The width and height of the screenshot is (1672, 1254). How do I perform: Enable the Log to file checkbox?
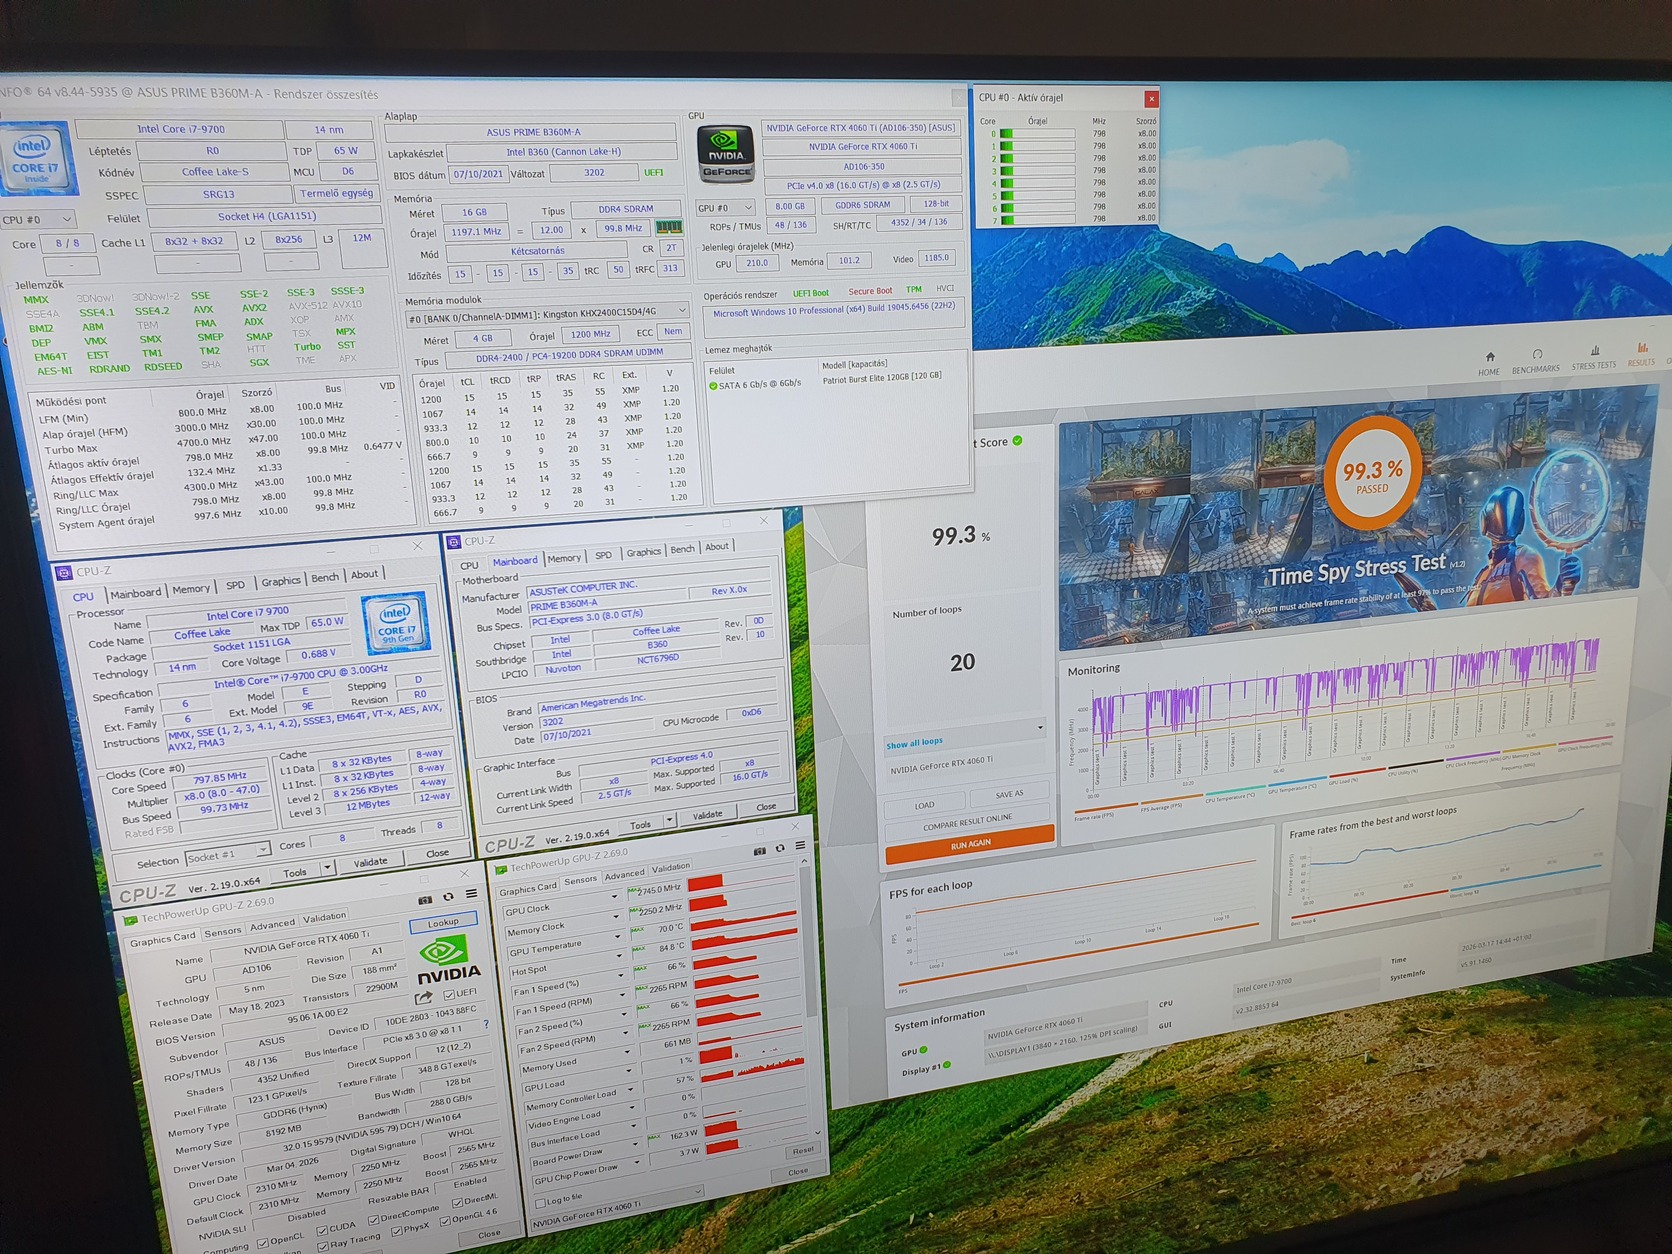(x=541, y=1203)
